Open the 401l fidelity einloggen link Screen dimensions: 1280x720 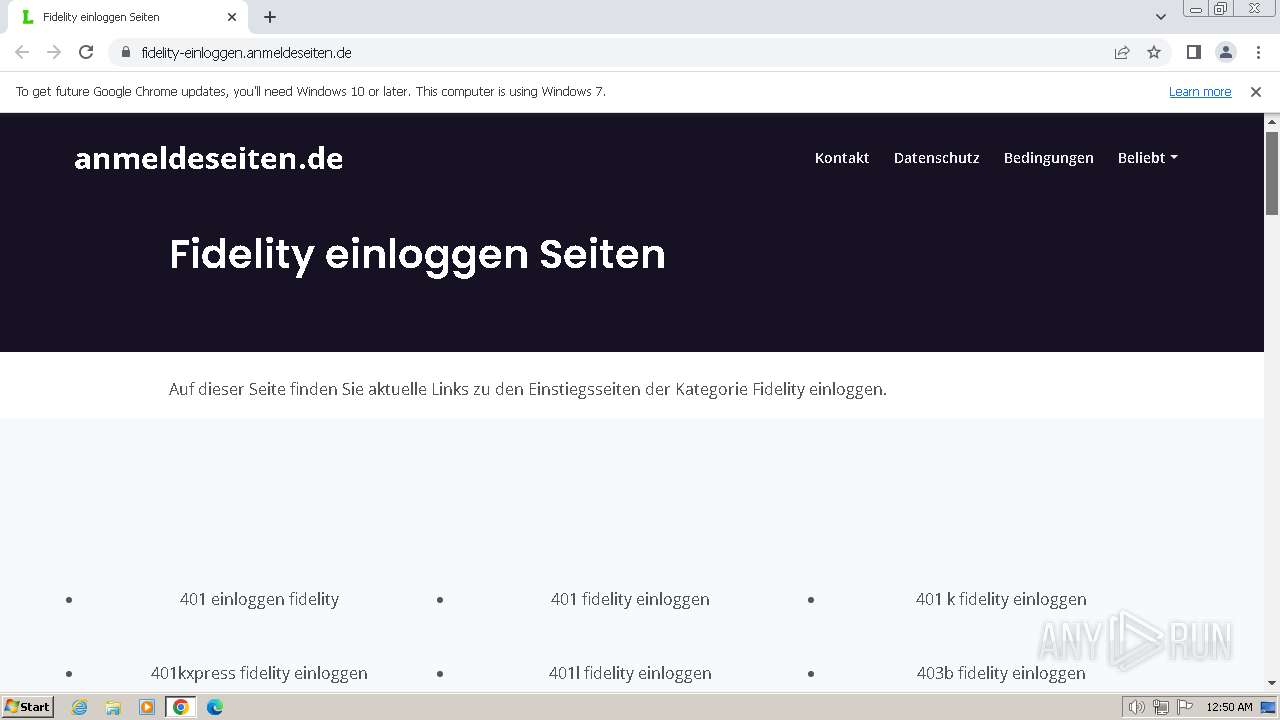coord(630,673)
